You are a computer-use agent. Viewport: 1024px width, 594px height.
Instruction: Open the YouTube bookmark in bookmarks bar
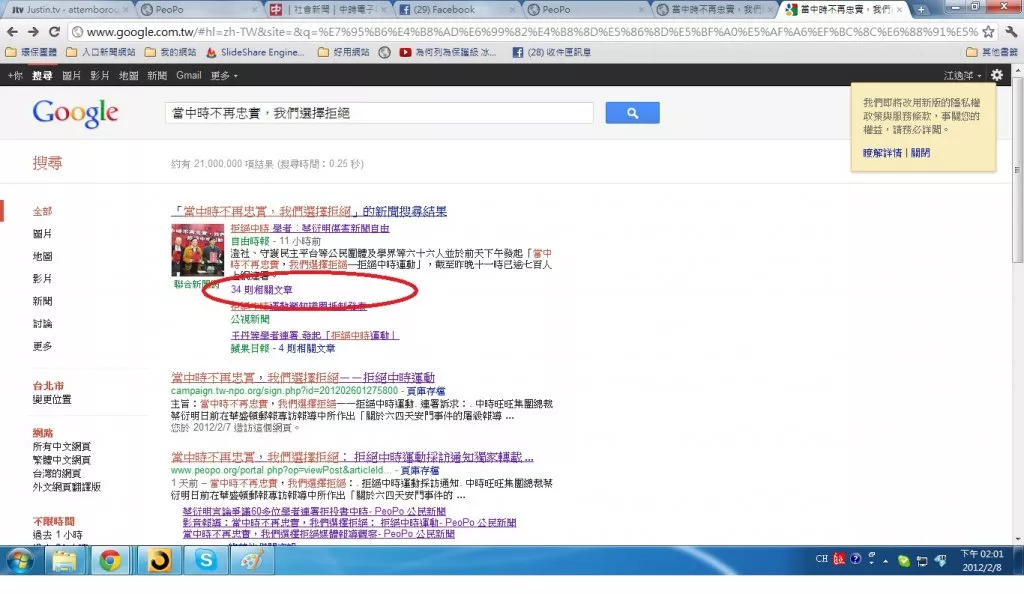tap(447, 52)
